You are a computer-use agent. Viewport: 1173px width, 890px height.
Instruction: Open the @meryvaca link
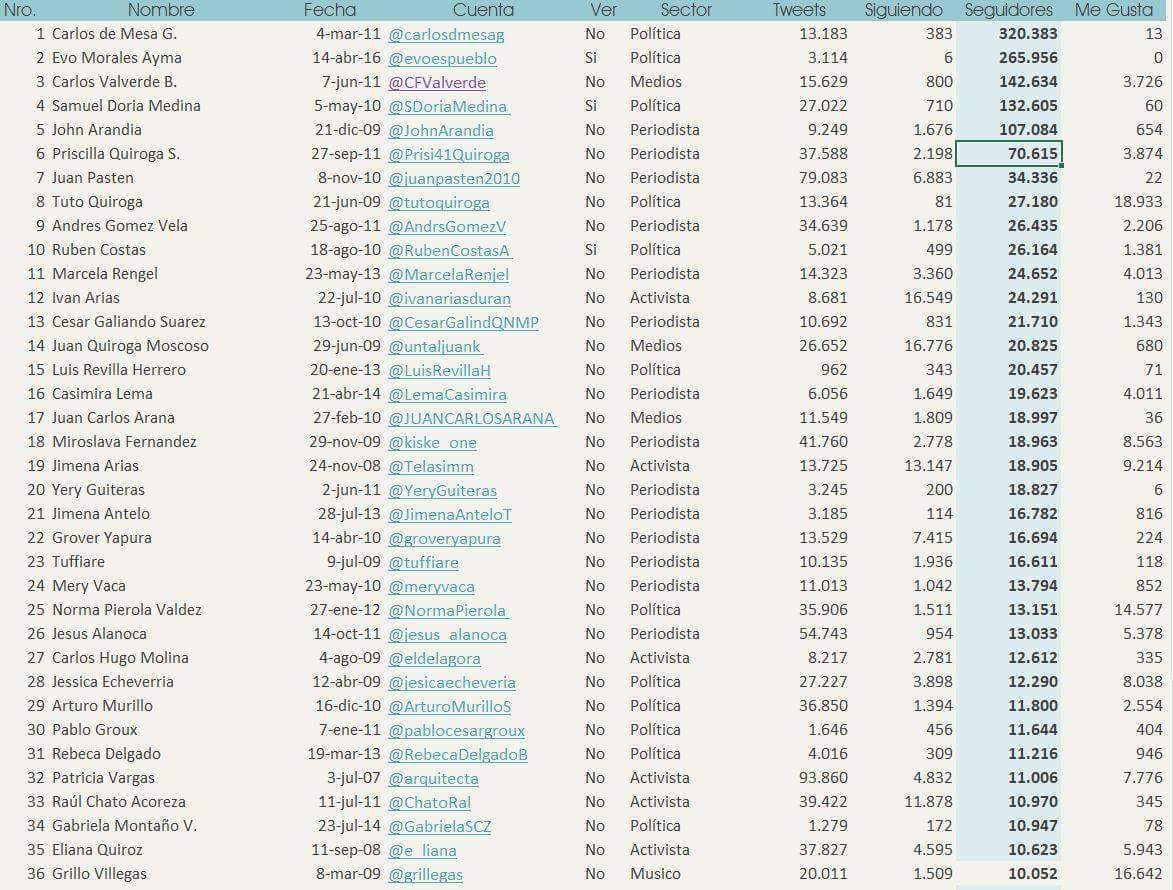[432, 586]
